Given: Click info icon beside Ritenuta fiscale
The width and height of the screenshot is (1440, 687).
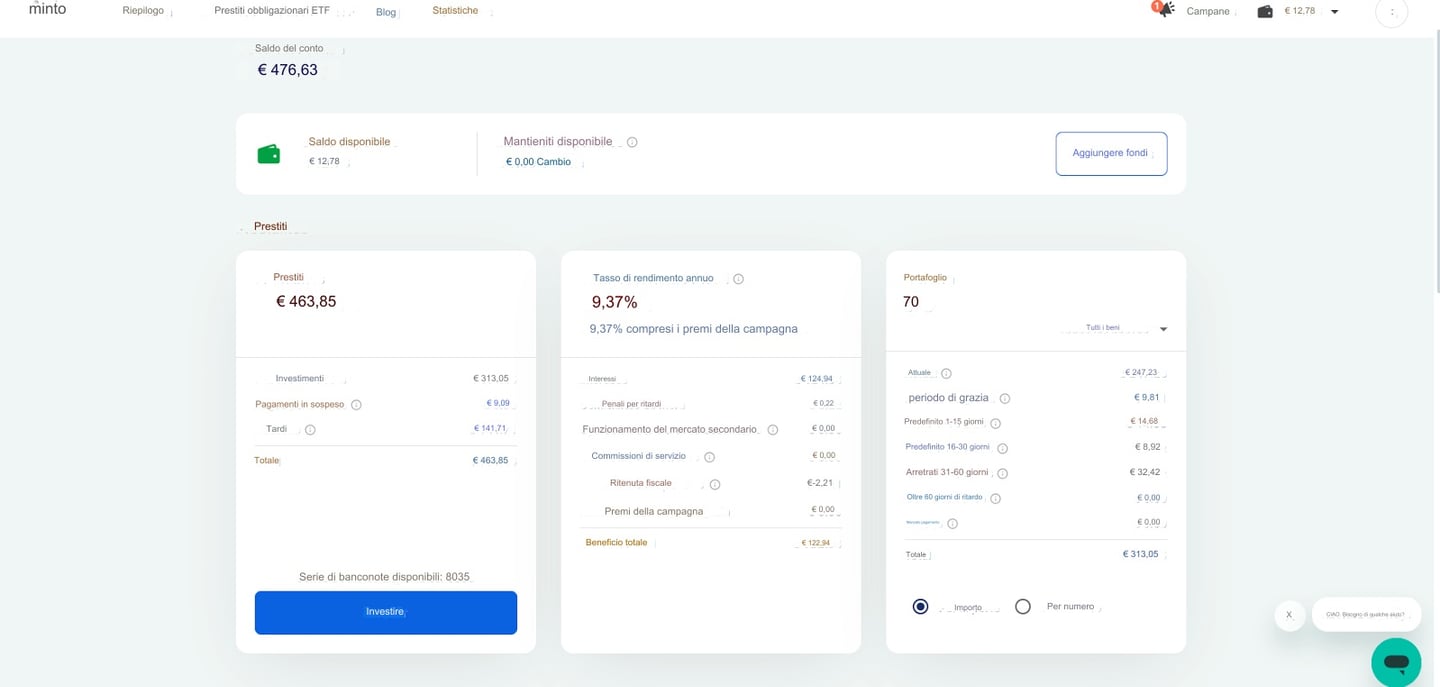Looking at the screenshot, I should pyautogui.click(x=715, y=484).
